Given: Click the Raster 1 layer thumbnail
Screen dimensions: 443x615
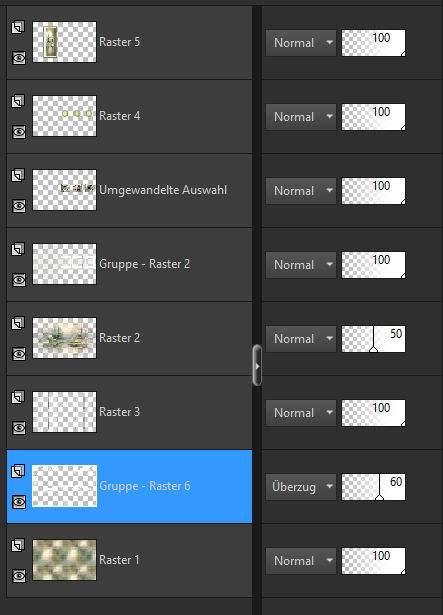Looking at the screenshot, I should point(64,560).
